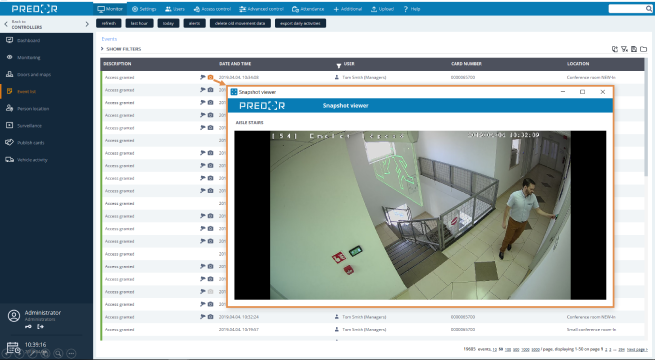This screenshot has width=655, height=360.
Task: Maximize the Snapshot viewer window
Action: pyautogui.click(x=582, y=92)
